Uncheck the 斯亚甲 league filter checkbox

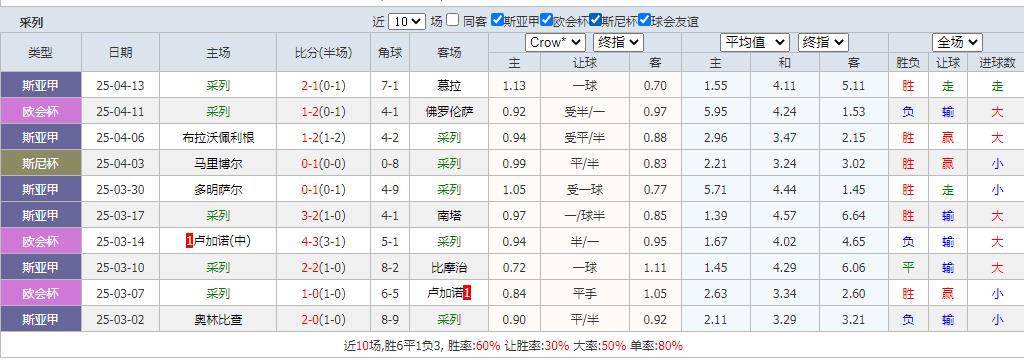(497, 20)
